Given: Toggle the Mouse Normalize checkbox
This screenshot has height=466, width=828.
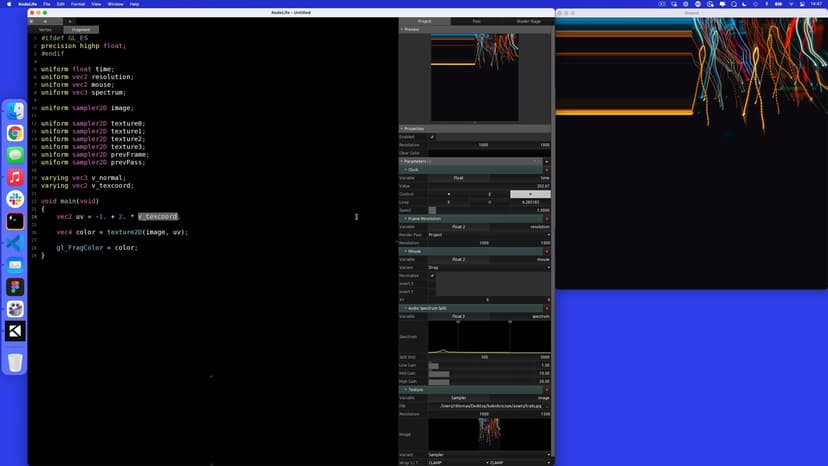Looking at the screenshot, I should pos(432,275).
